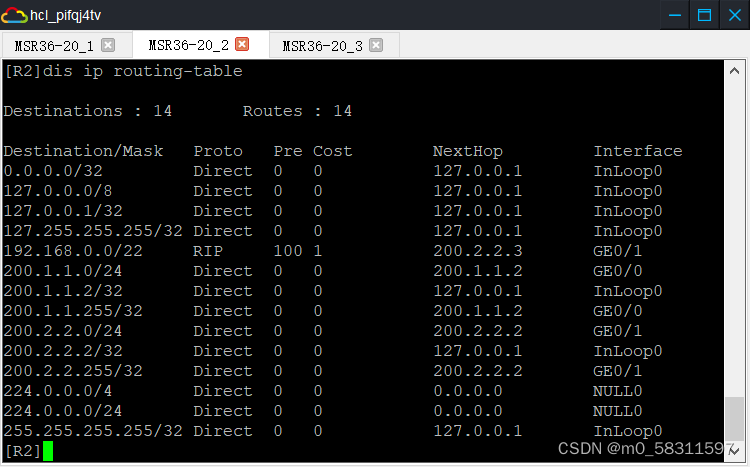The image size is (750, 467).
Task: Click the hcl_pifqj4tv window title
Action: coord(66,15)
